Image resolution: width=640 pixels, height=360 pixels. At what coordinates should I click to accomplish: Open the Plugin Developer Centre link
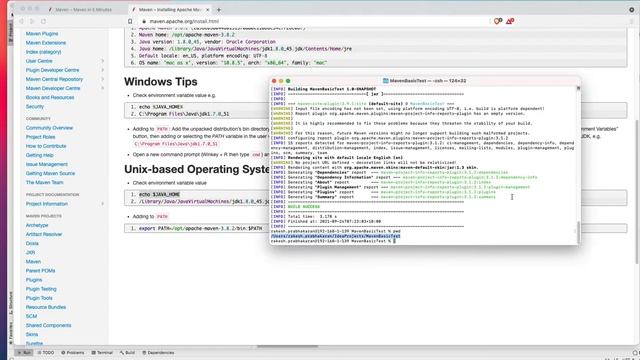pyautogui.click(x=52, y=70)
